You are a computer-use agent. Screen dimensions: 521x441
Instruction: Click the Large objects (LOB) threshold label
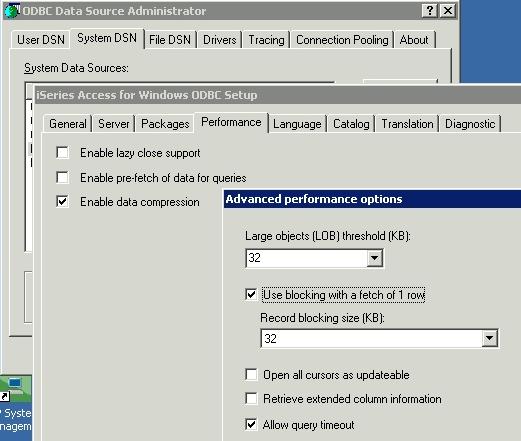(328, 236)
